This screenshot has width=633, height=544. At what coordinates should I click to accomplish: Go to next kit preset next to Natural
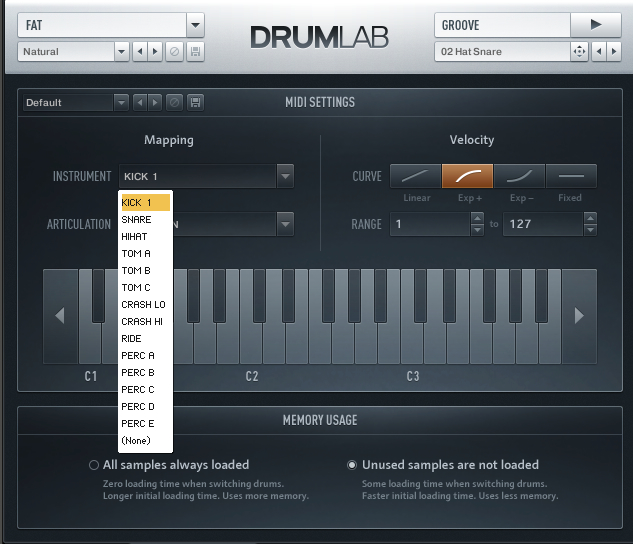(155, 52)
